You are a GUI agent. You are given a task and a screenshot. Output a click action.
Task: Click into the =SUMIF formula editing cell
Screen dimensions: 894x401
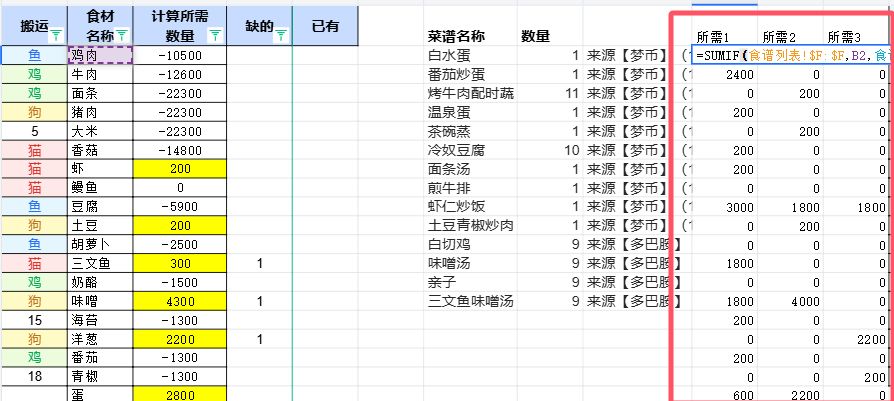pyautogui.click(x=793, y=55)
